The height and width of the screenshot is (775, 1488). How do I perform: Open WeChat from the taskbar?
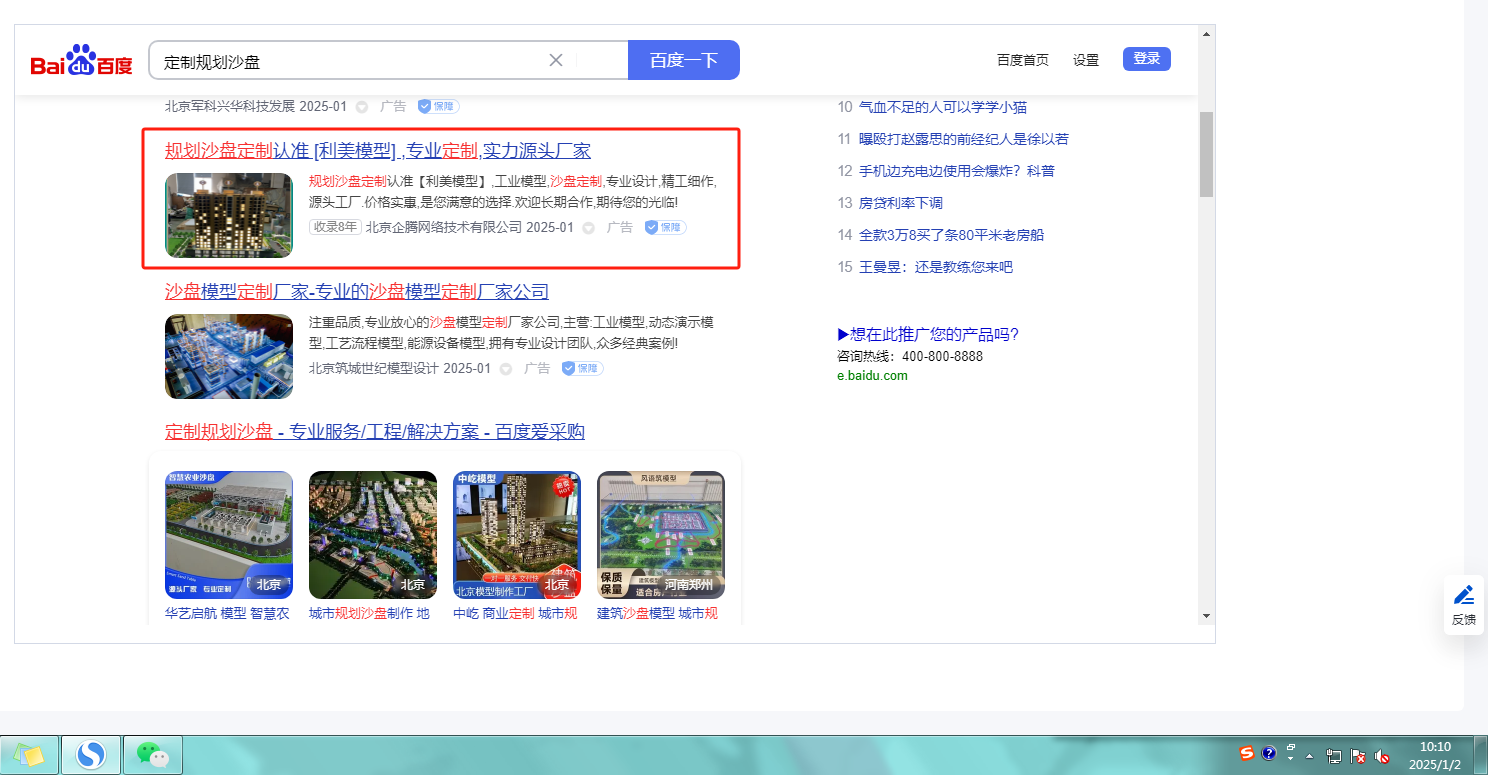tap(152, 754)
